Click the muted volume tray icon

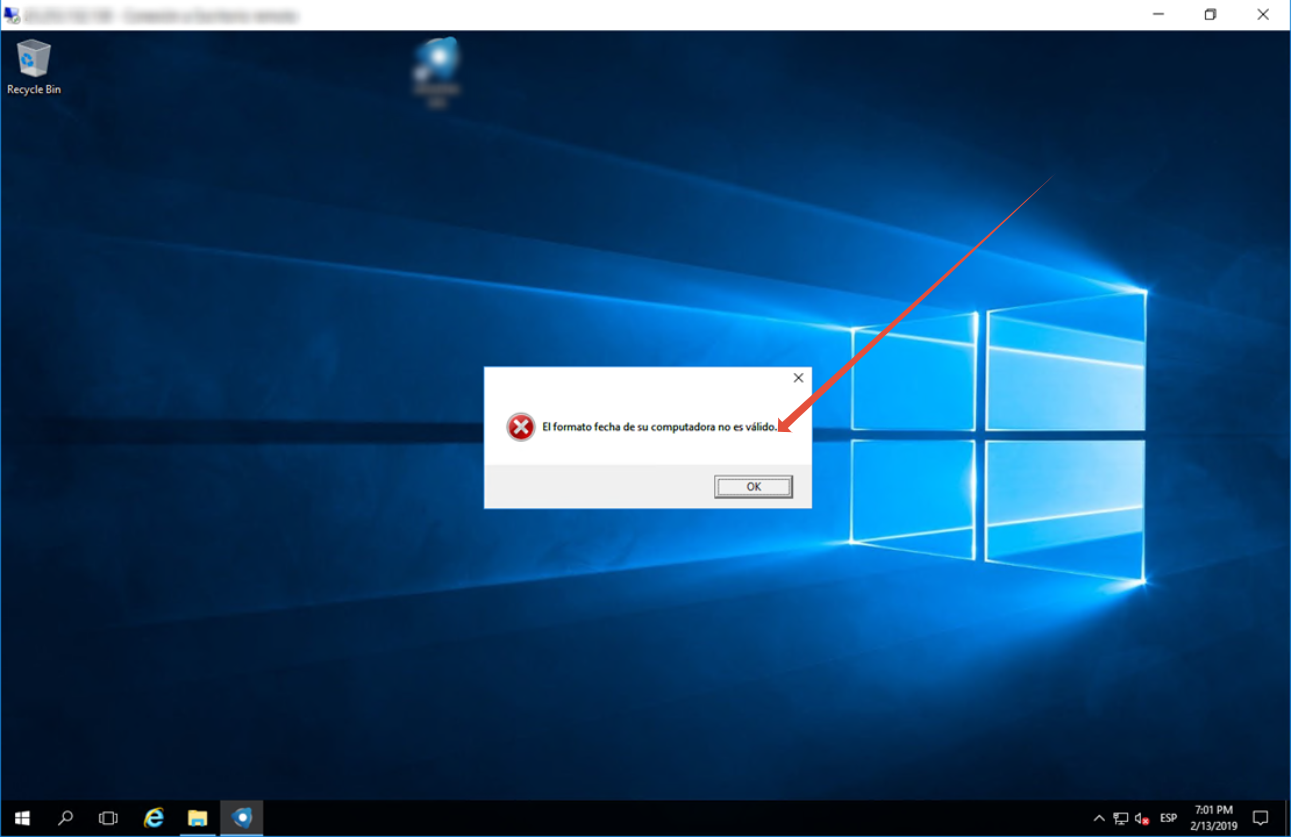[1142, 818]
